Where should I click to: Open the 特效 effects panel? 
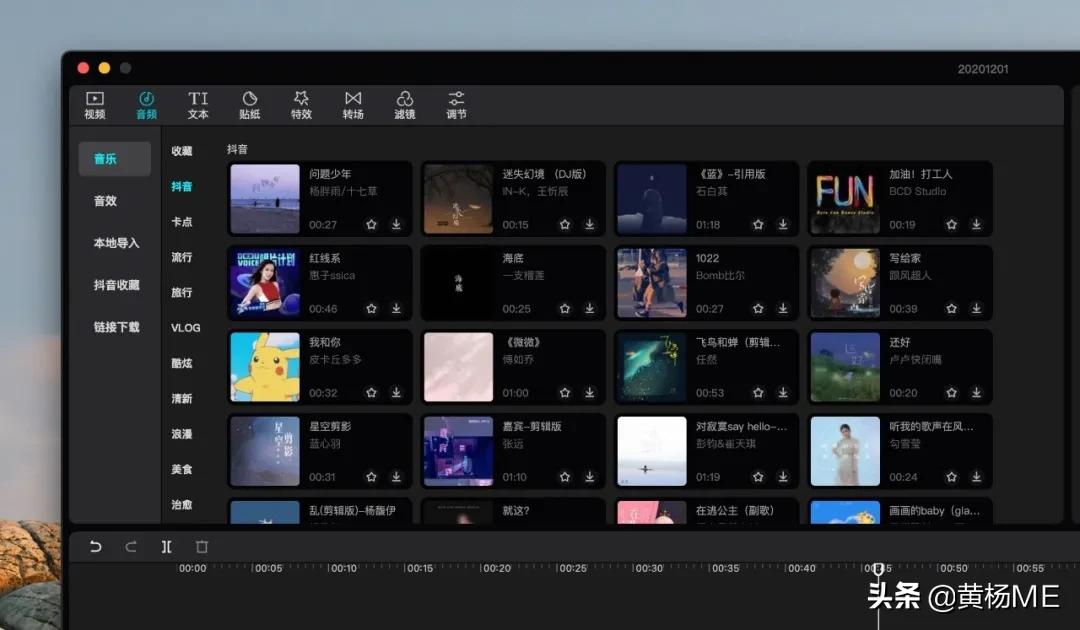(301, 105)
